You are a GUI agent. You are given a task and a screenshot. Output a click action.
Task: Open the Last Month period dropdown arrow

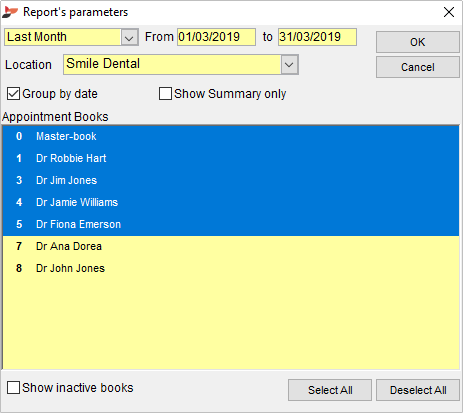[129, 37]
